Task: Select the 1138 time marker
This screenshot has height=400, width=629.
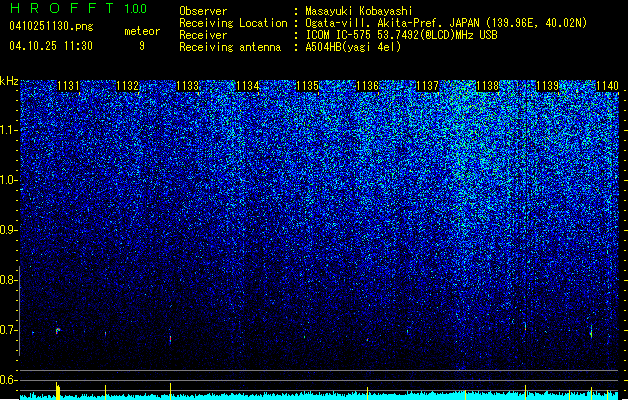Action: [487, 86]
